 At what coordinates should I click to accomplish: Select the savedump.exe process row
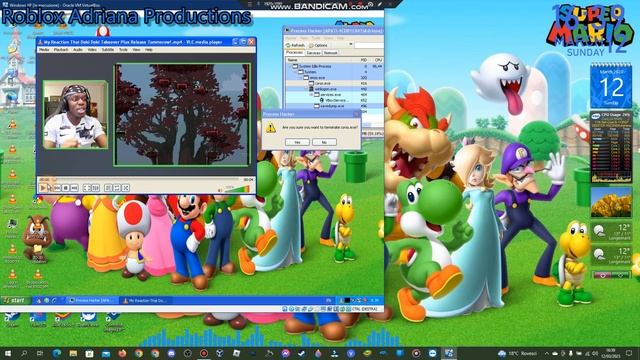(334, 106)
